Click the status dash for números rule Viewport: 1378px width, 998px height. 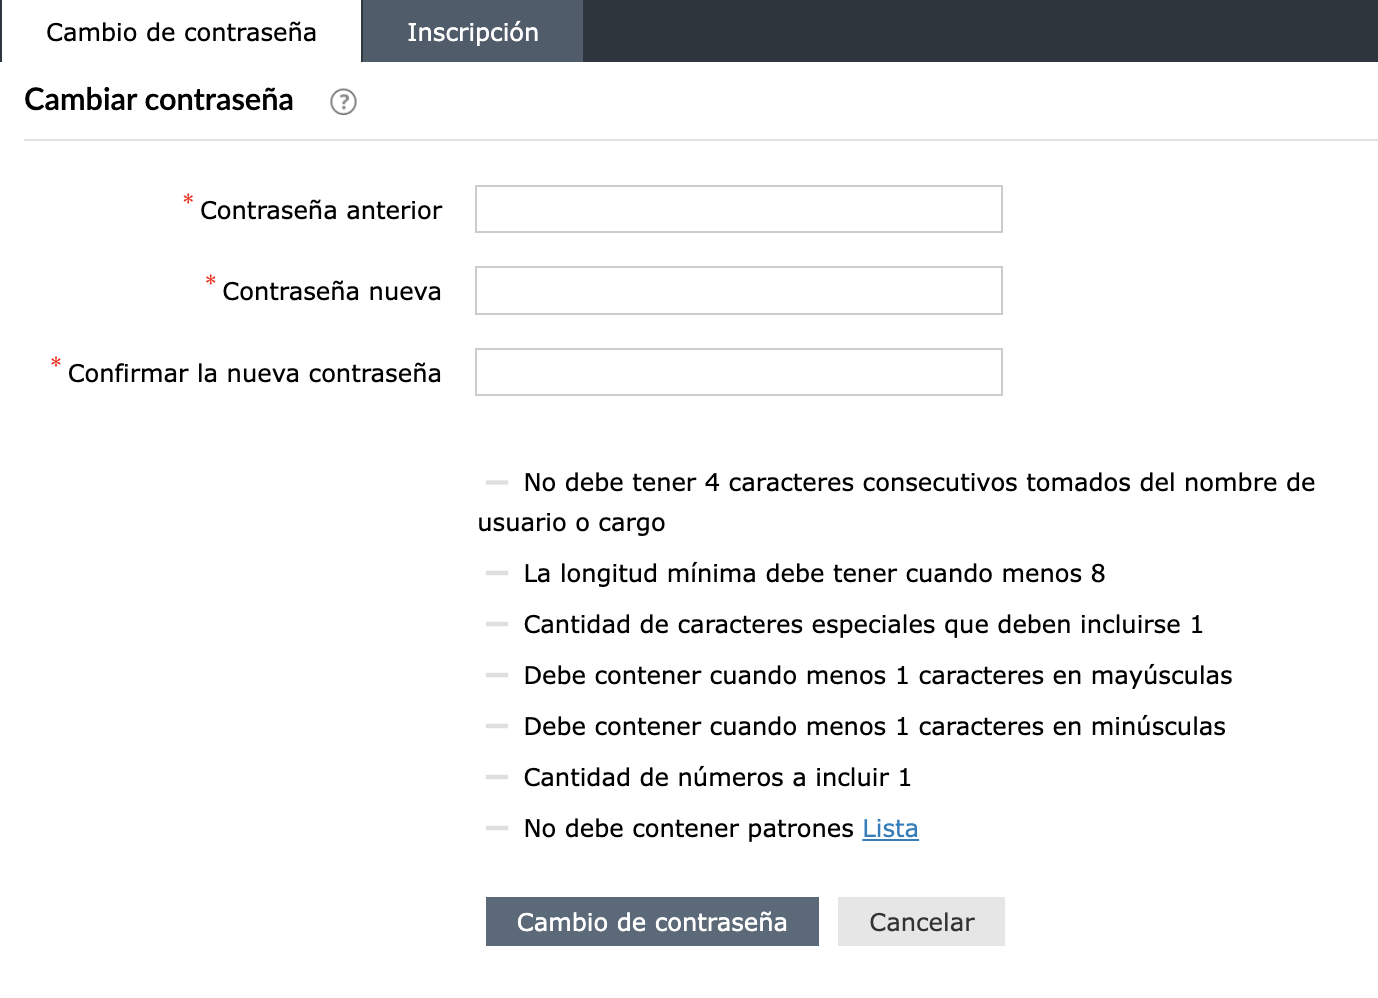pyautogui.click(x=497, y=778)
